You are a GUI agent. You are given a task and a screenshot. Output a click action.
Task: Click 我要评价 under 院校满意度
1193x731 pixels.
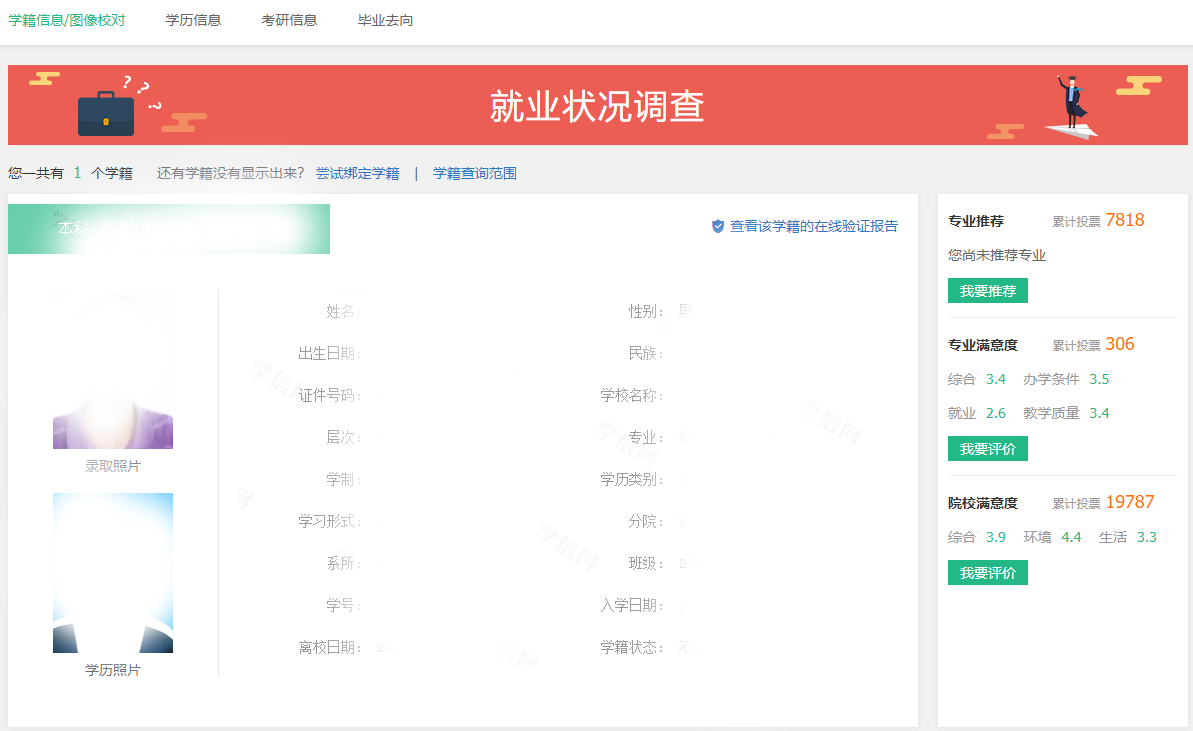(x=987, y=573)
